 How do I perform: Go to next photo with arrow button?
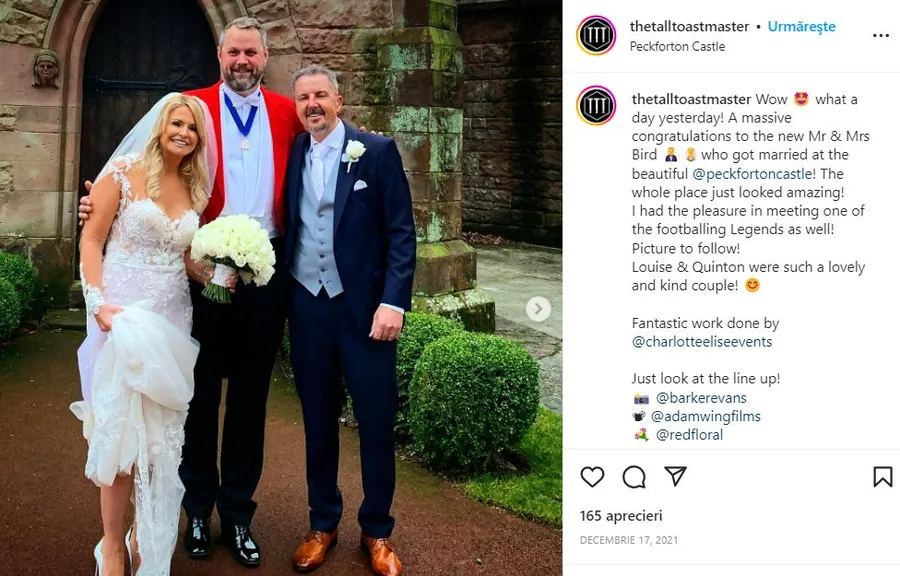coord(538,309)
